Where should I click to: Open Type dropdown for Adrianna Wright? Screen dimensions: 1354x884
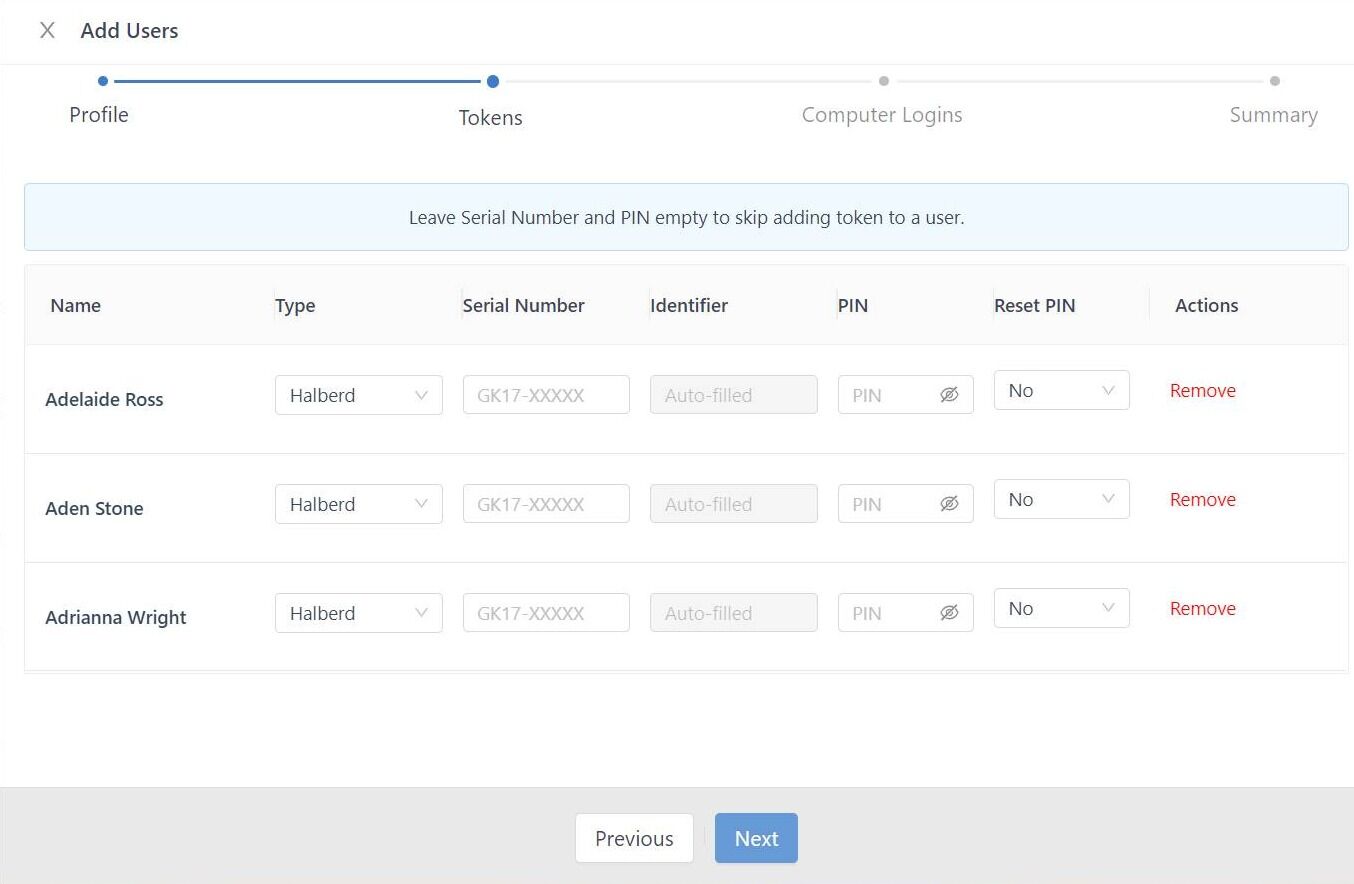coord(359,613)
